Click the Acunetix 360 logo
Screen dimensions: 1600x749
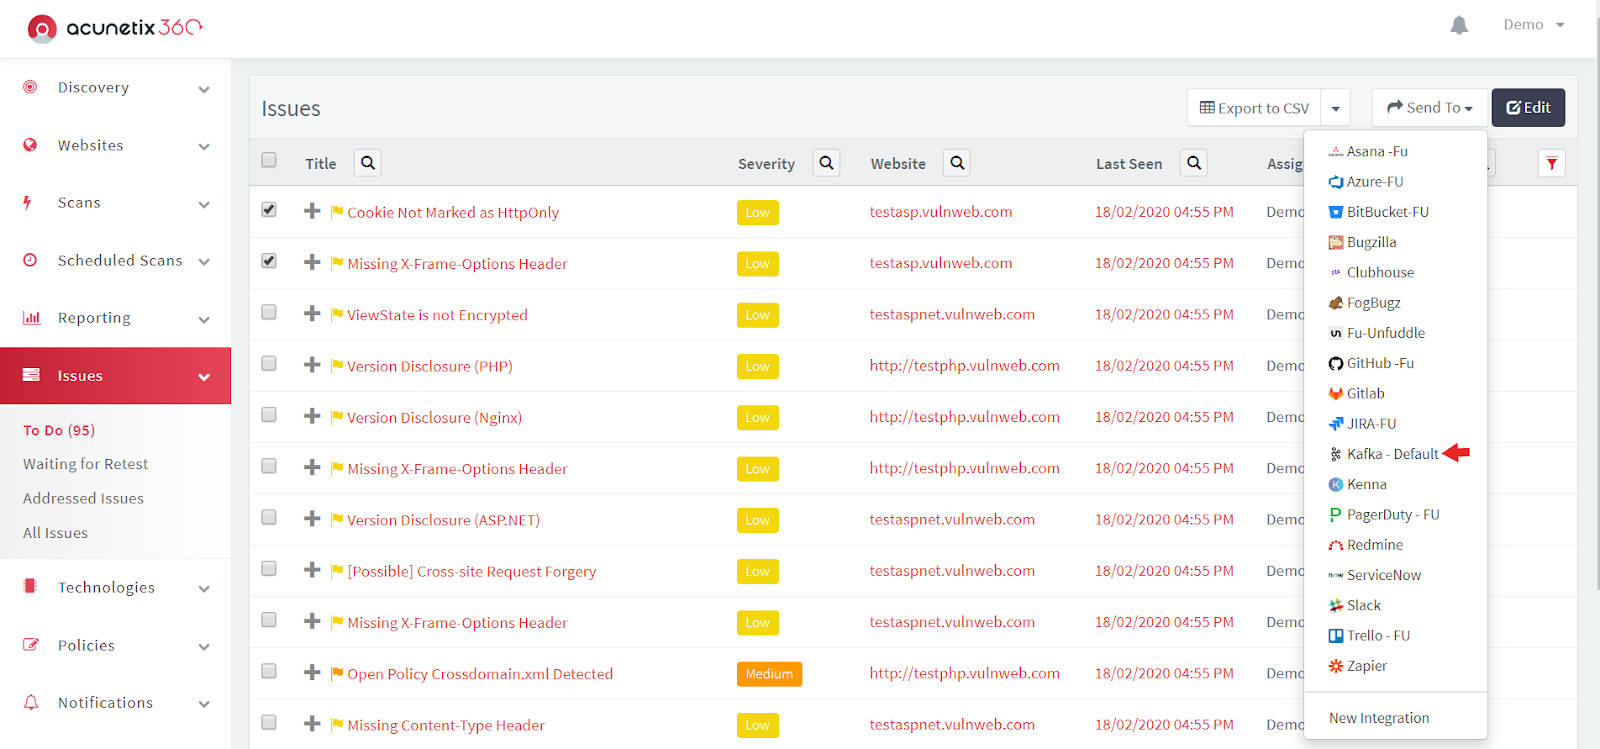115,28
